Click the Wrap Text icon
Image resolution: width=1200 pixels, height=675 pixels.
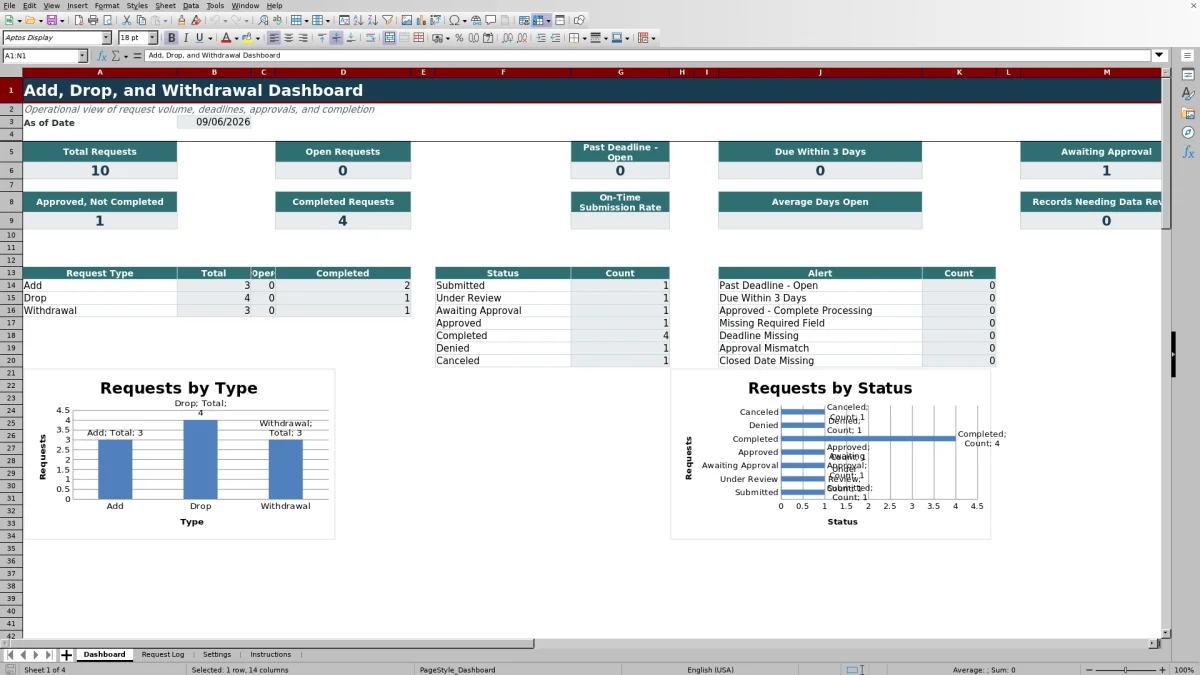[370, 38]
